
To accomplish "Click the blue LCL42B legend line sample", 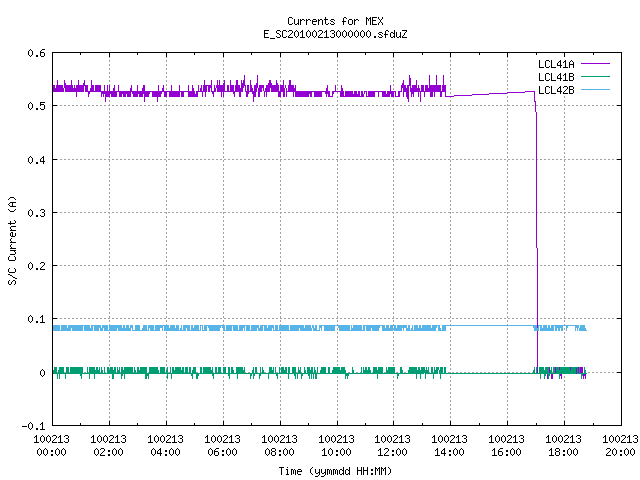I will pos(595,90).
